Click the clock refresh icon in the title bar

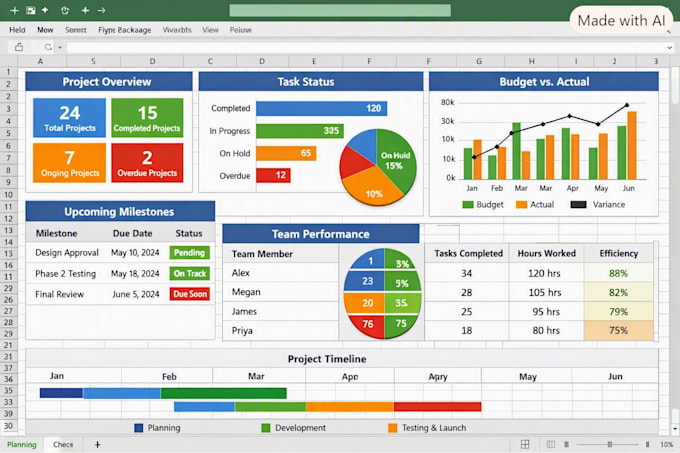point(65,10)
